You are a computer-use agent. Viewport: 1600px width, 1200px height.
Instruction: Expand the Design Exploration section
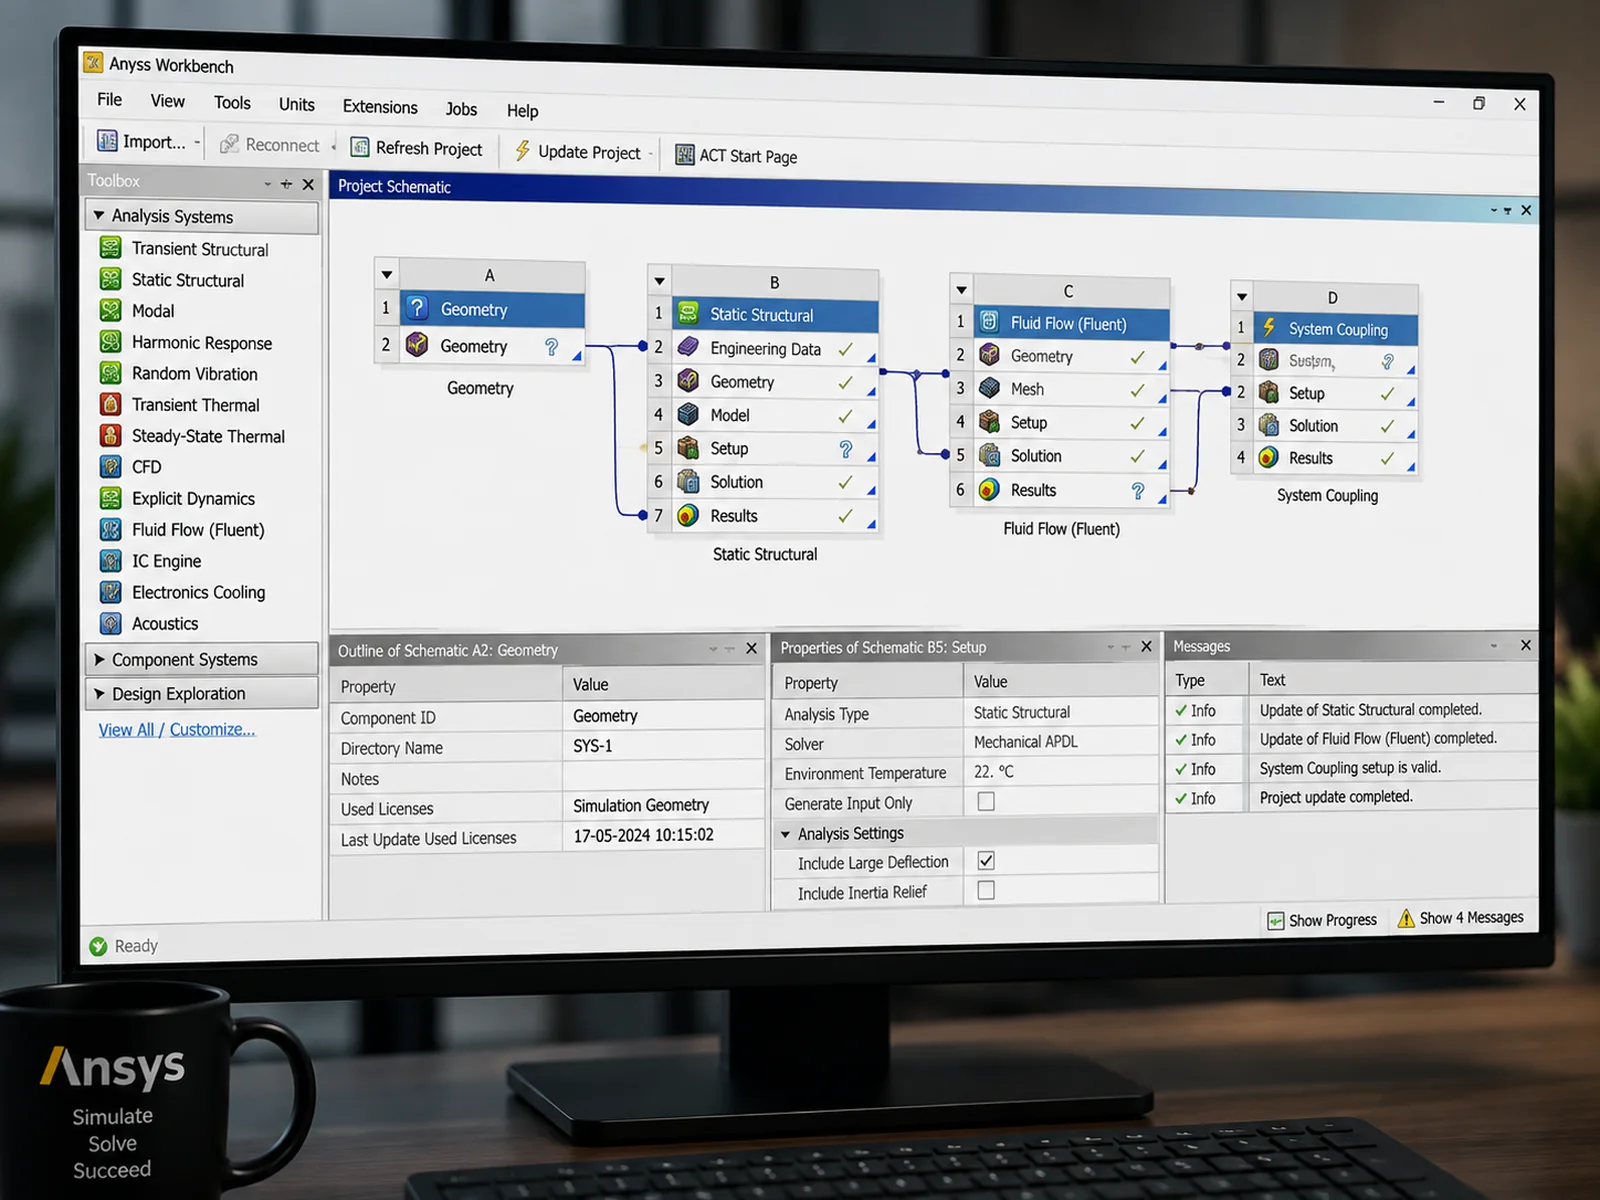(x=99, y=693)
